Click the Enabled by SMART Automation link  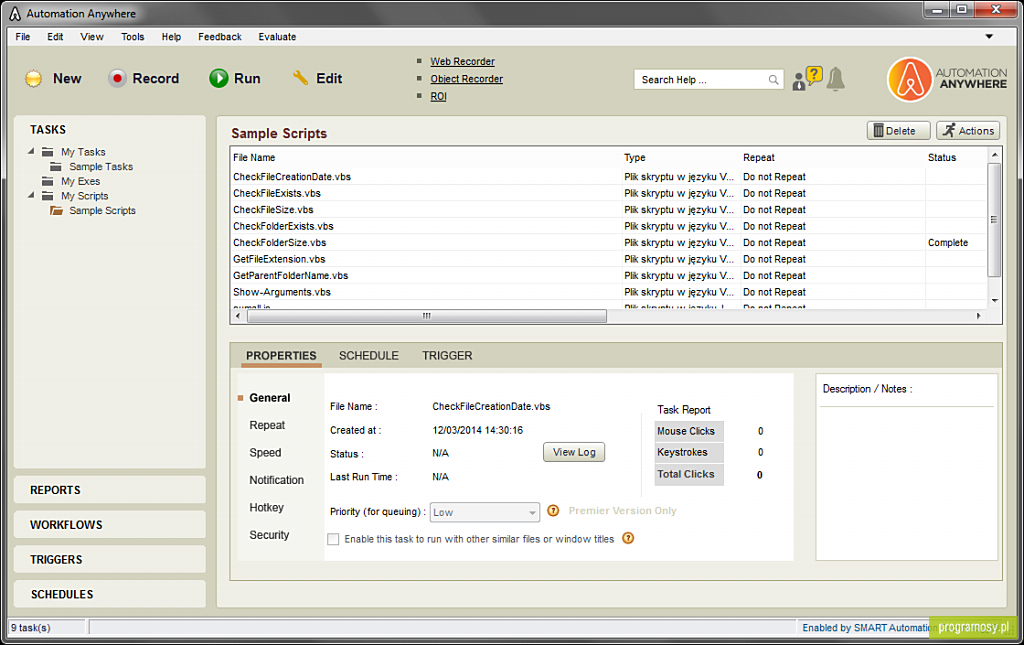(x=865, y=627)
